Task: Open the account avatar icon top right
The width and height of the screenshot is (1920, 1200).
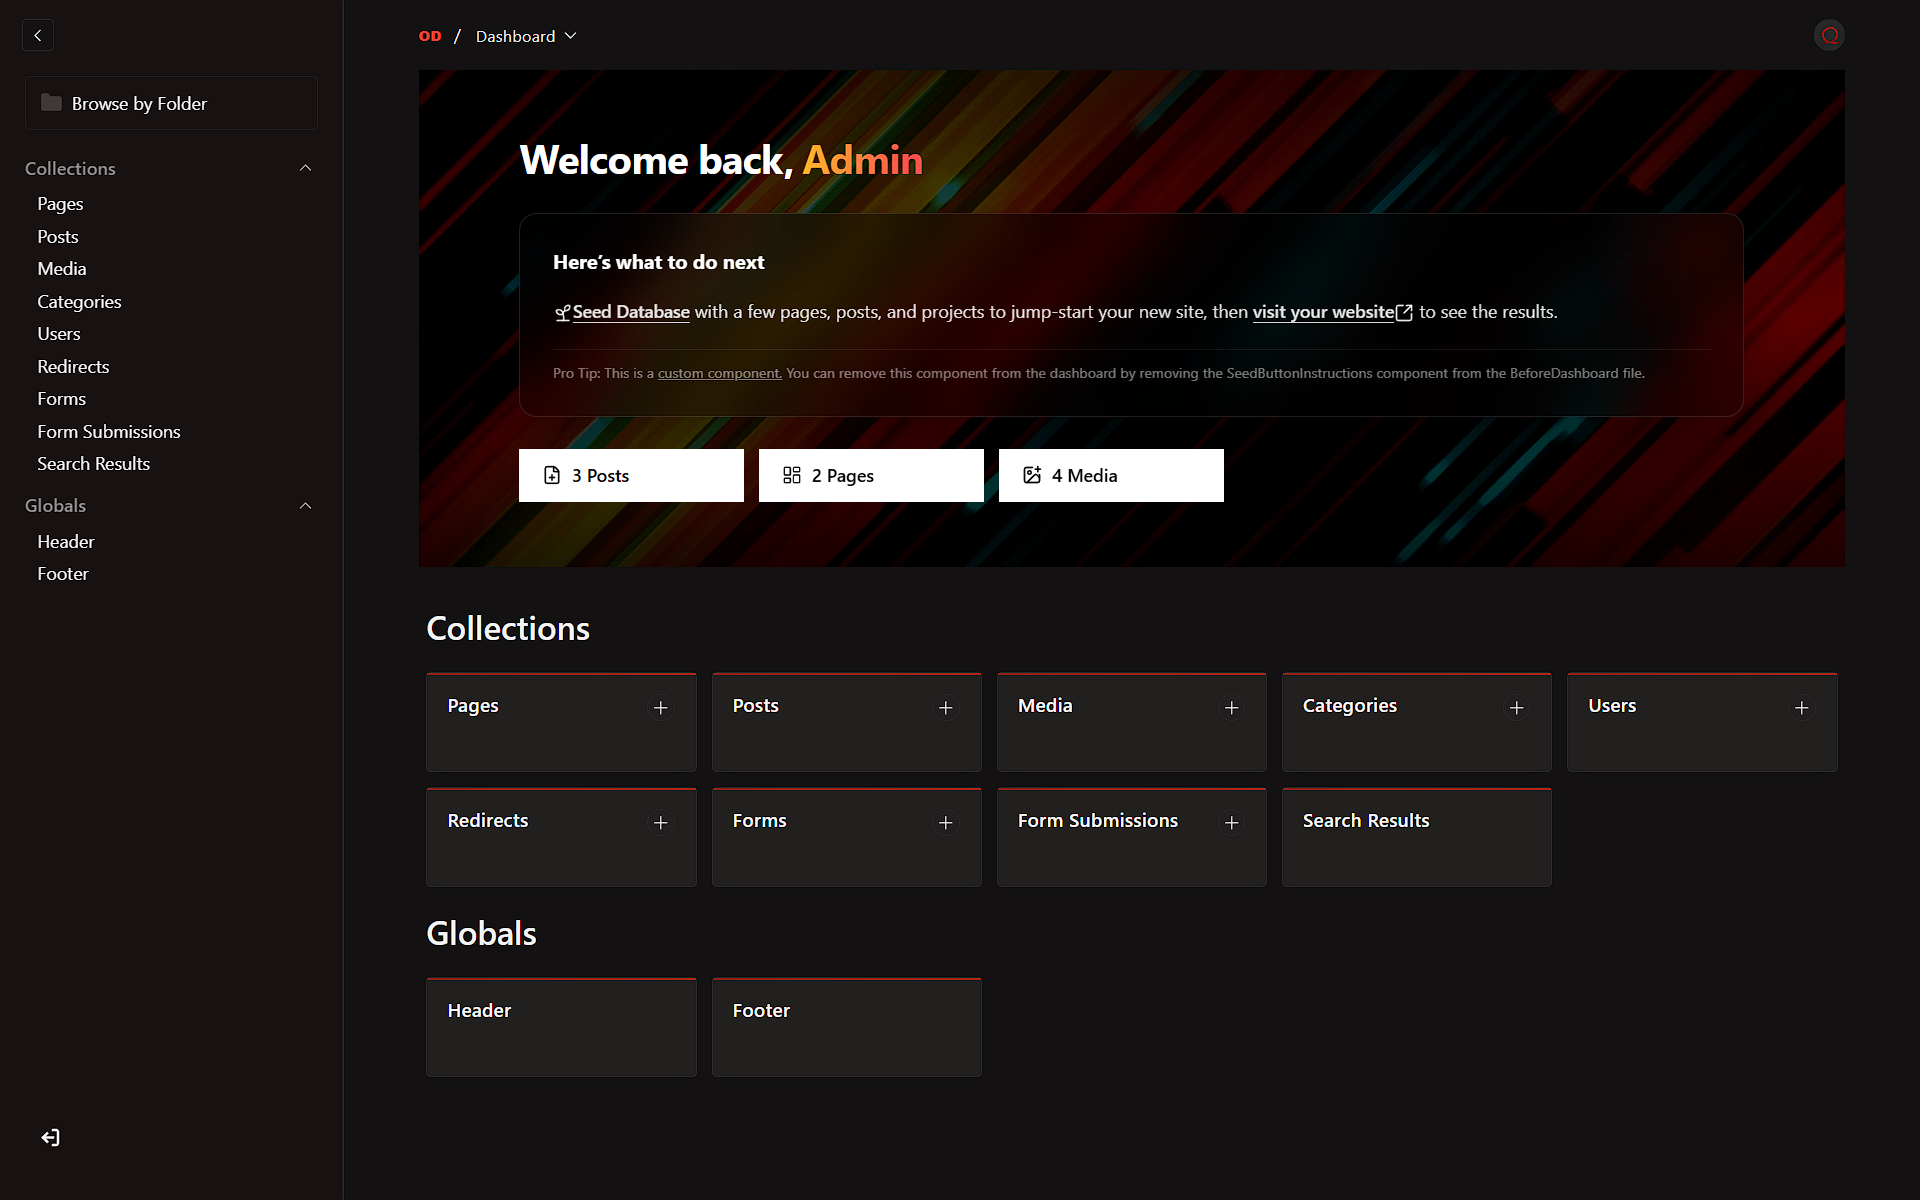Action: pyautogui.click(x=1828, y=35)
